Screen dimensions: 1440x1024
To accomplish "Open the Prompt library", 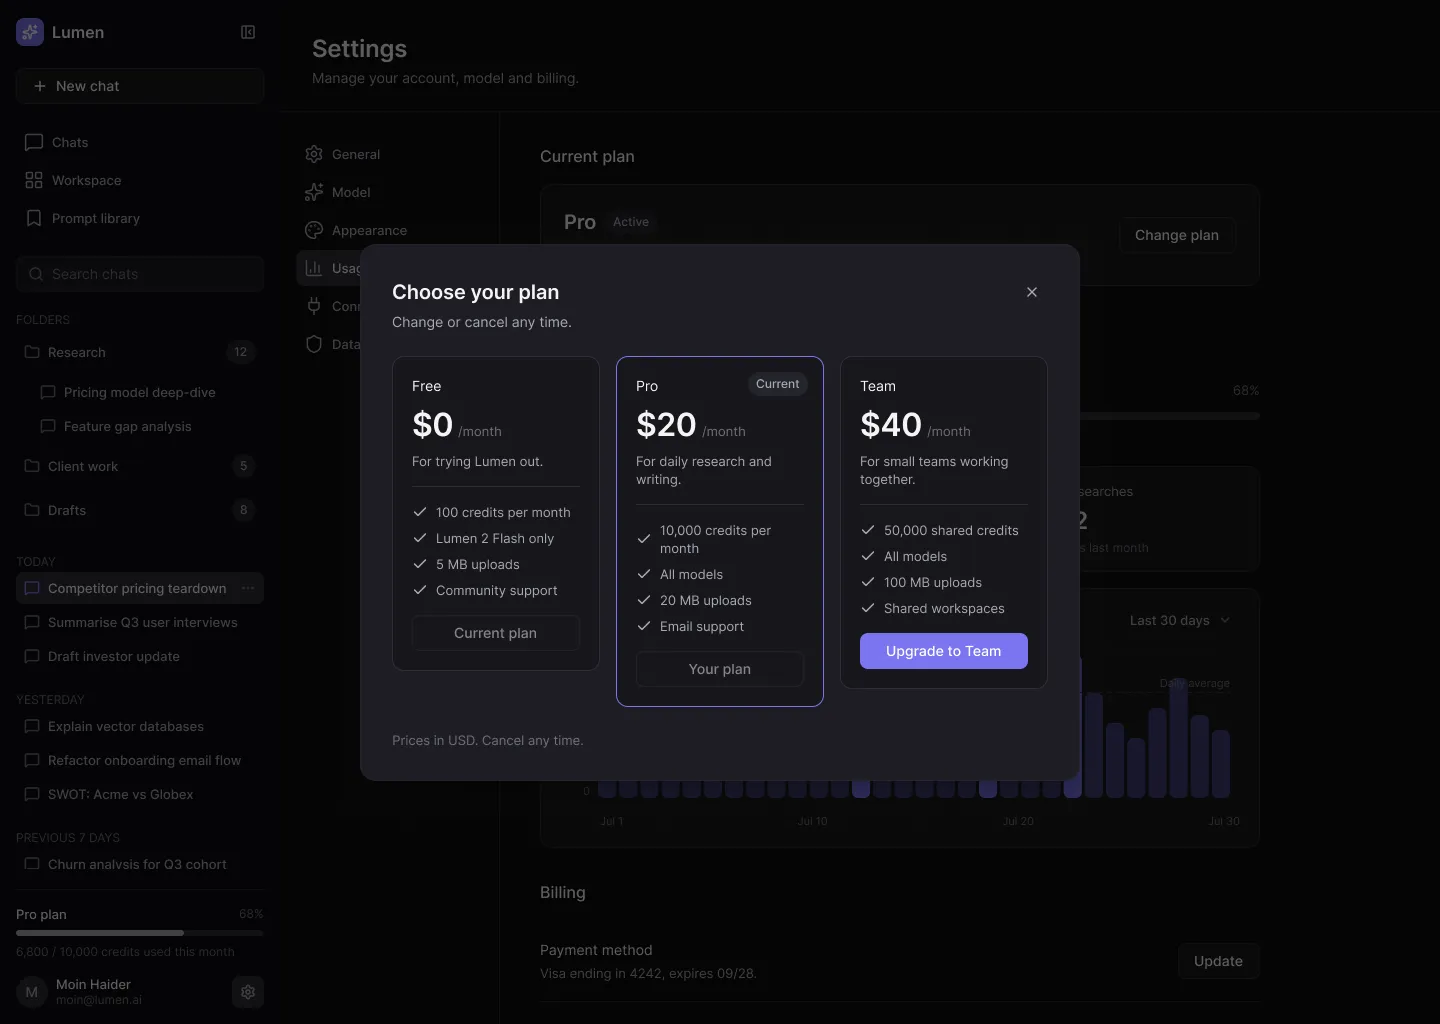I will pos(140,218).
